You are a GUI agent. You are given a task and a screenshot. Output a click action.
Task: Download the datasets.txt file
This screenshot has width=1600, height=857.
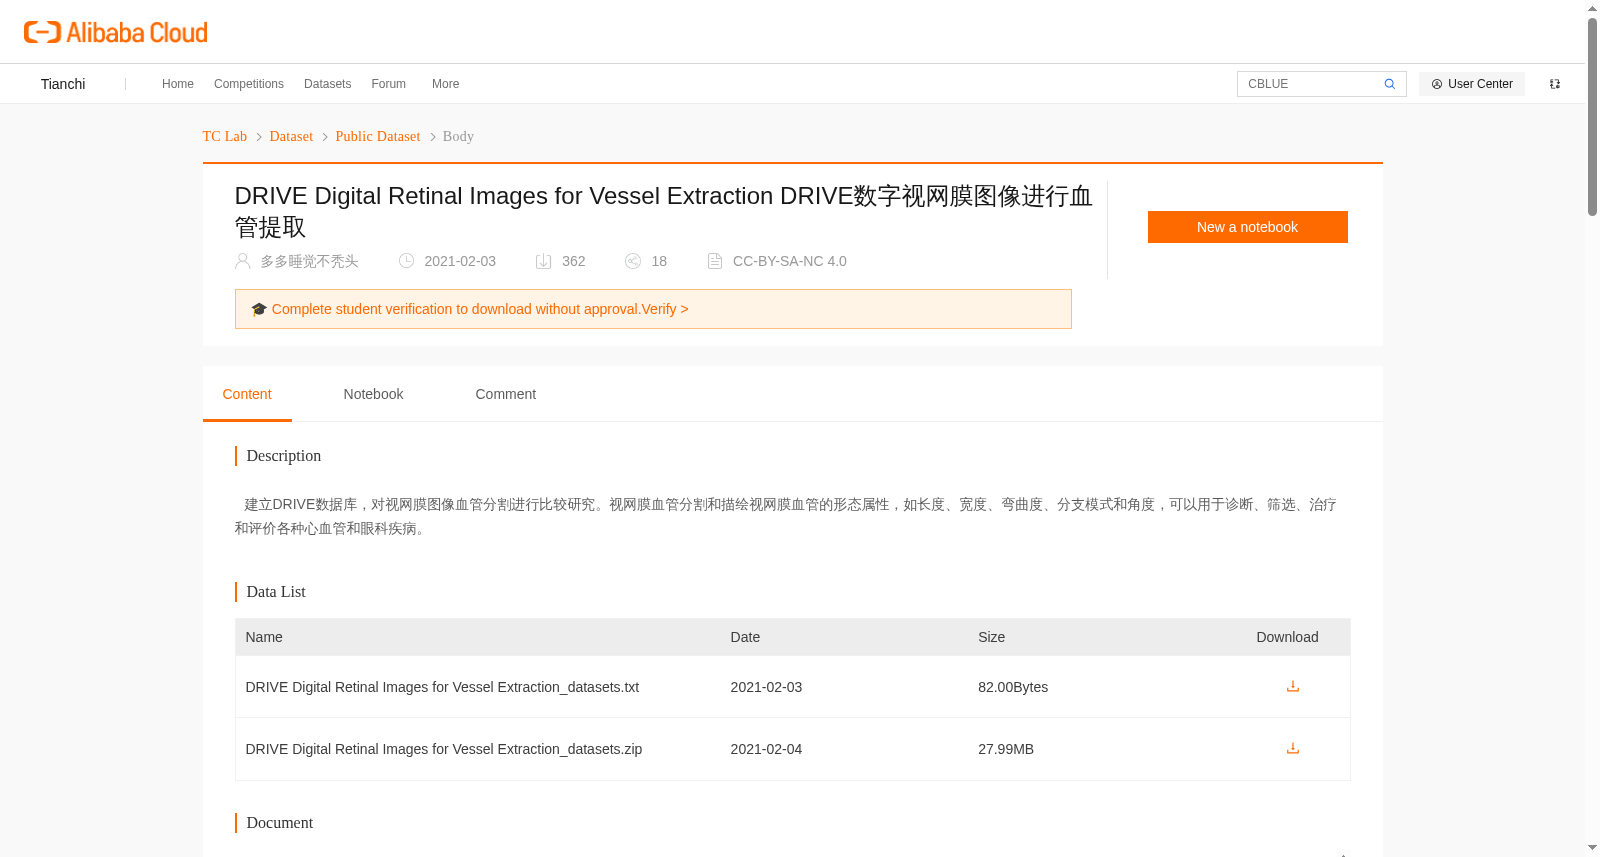click(x=1292, y=686)
